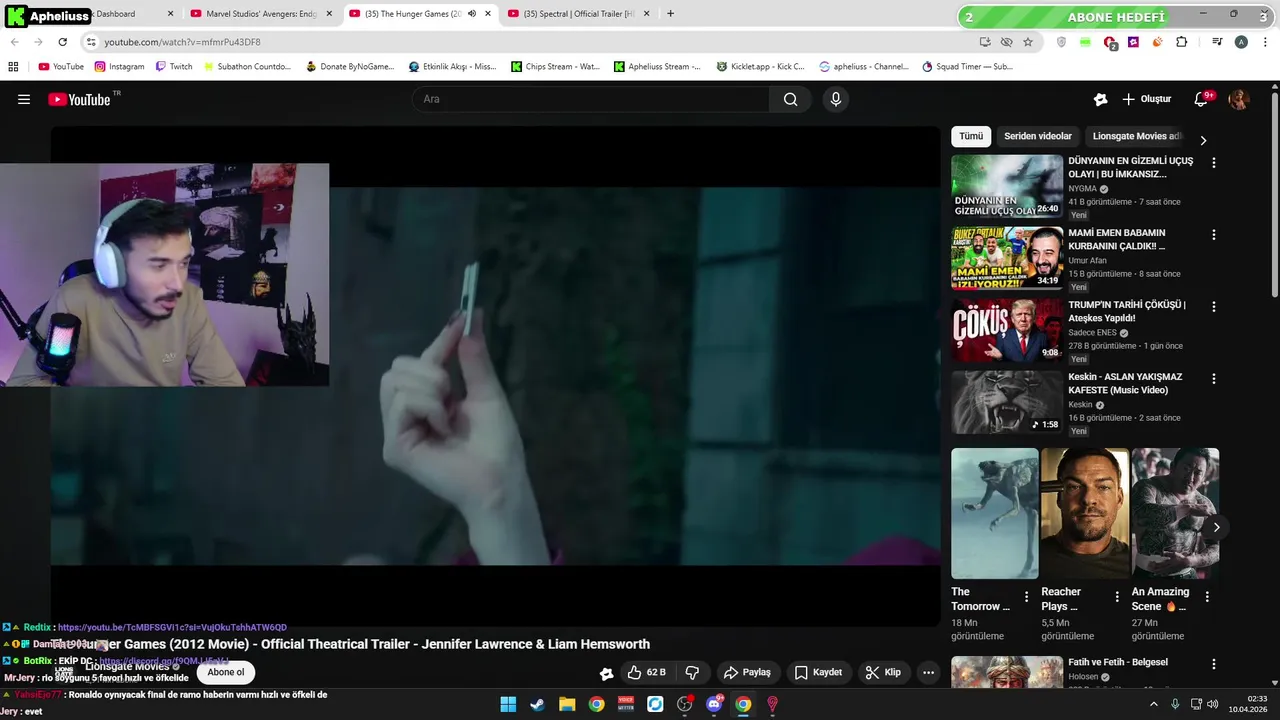Open the Twitch bookmark
1280x720 pixels.
pyautogui.click(x=173, y=67)
